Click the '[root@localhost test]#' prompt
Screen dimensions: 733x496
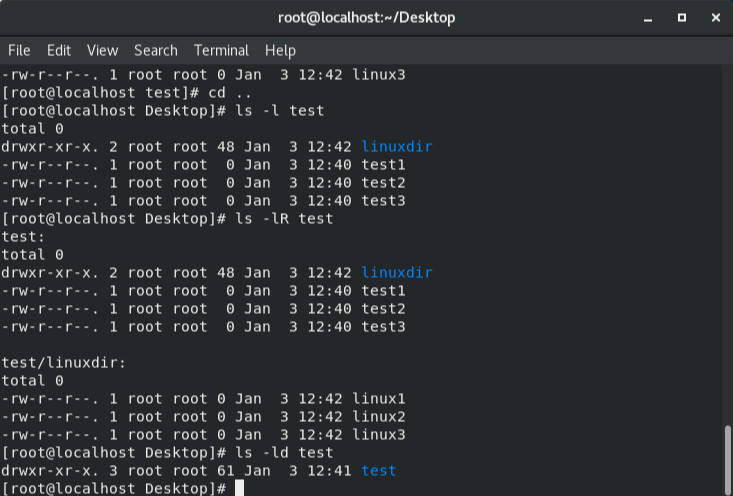pos(101,93)
